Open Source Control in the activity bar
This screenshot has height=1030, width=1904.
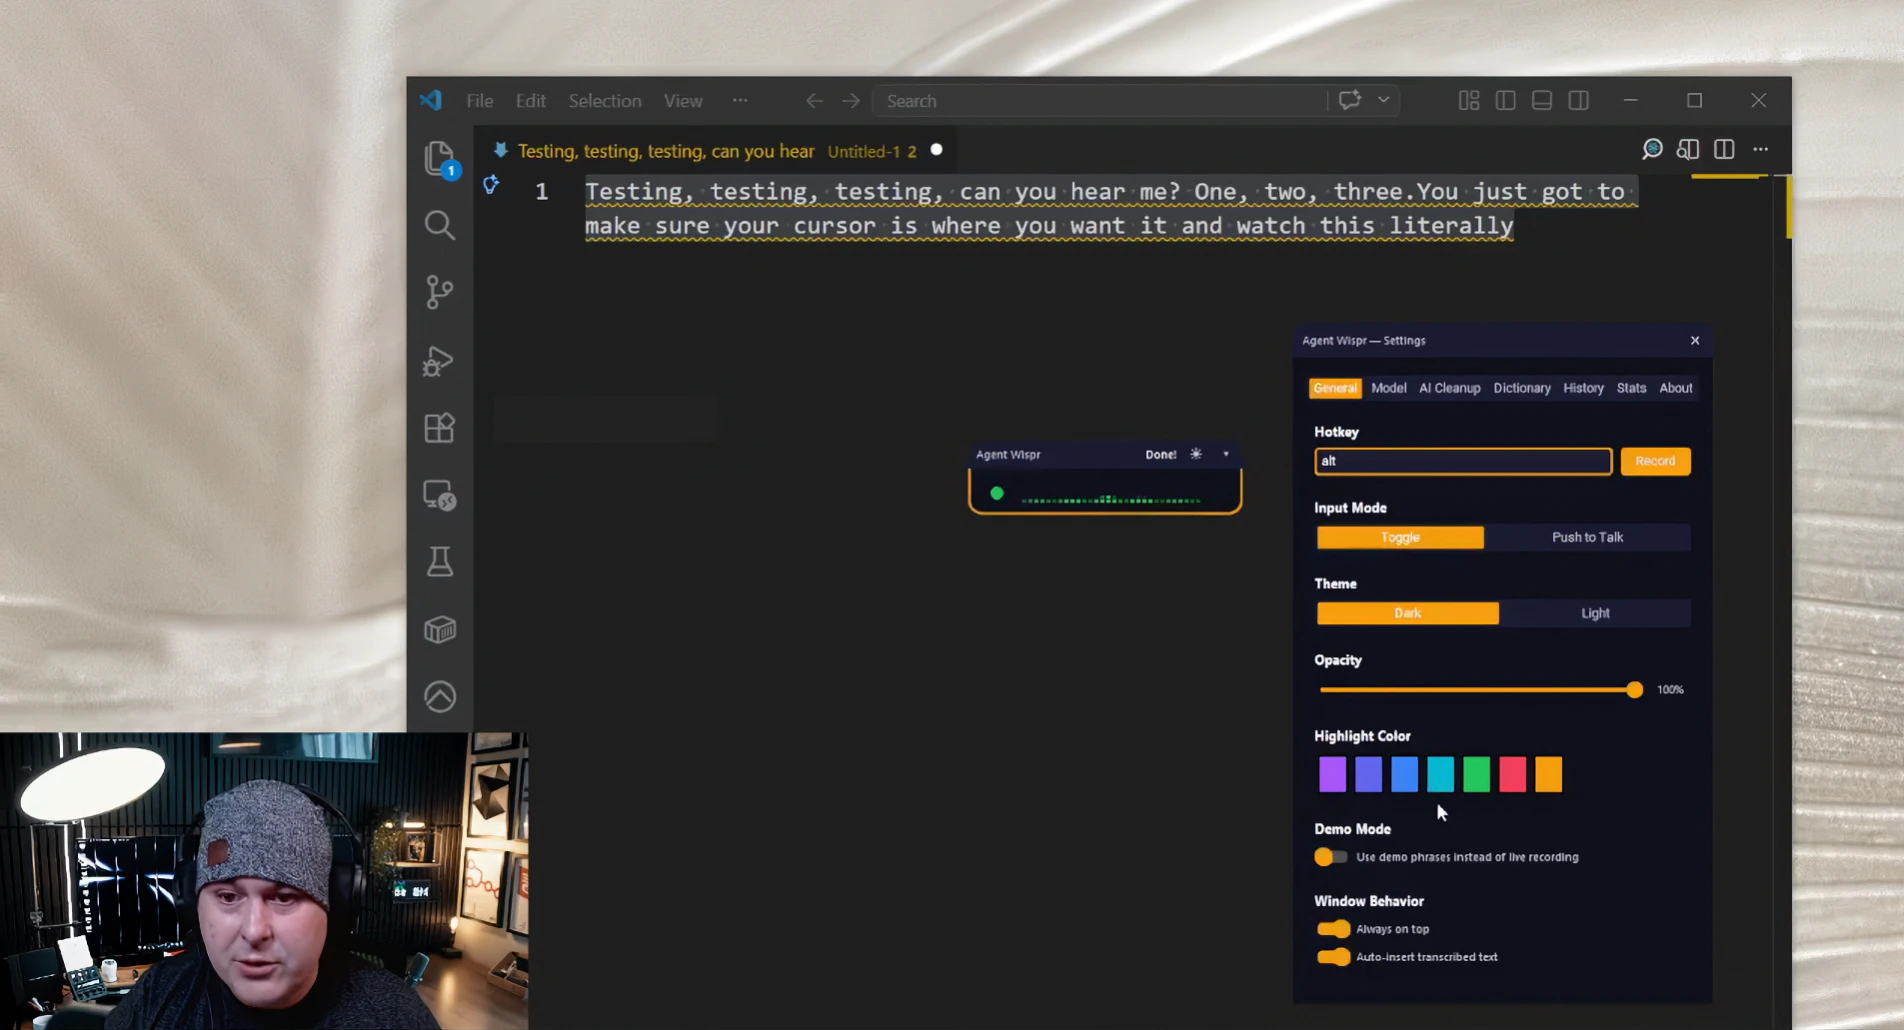(x=440, y=292)
